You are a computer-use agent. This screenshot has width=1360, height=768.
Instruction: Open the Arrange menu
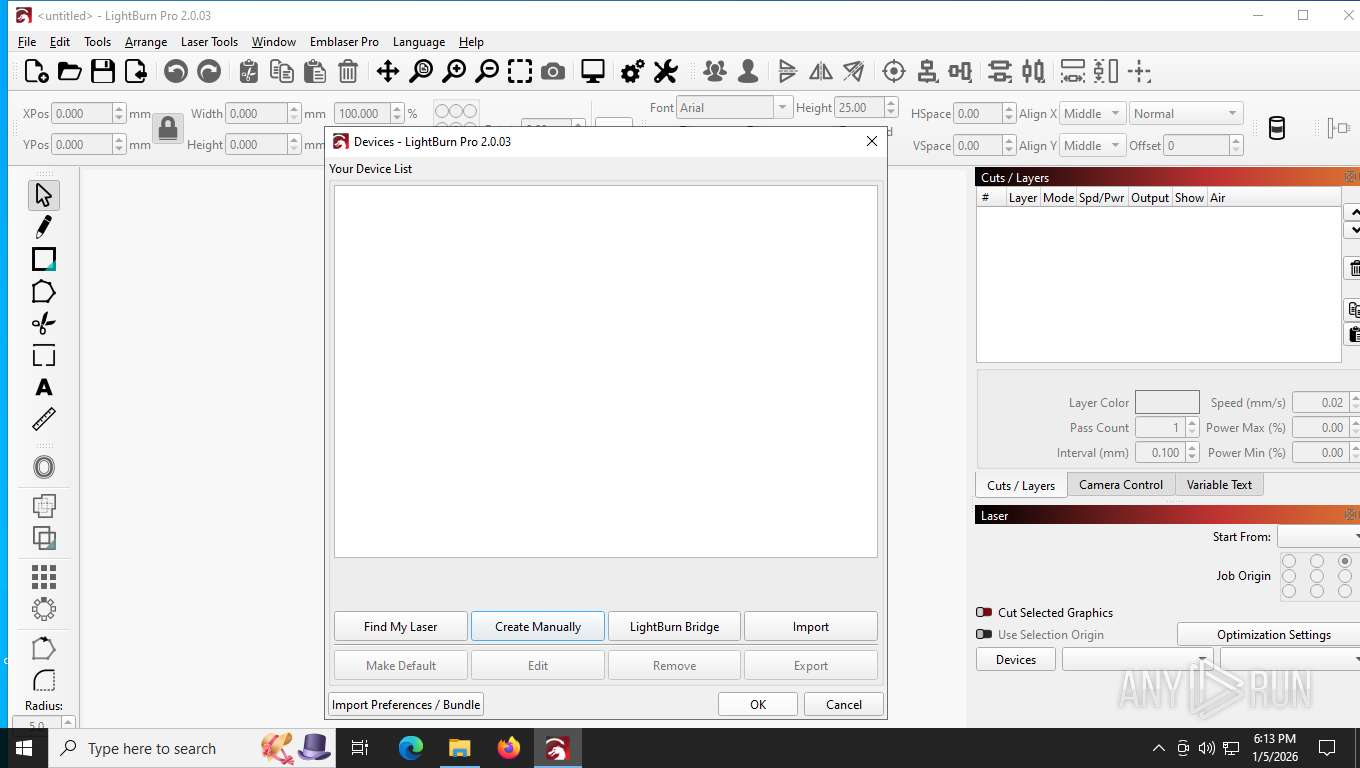[x=146, y=42]
